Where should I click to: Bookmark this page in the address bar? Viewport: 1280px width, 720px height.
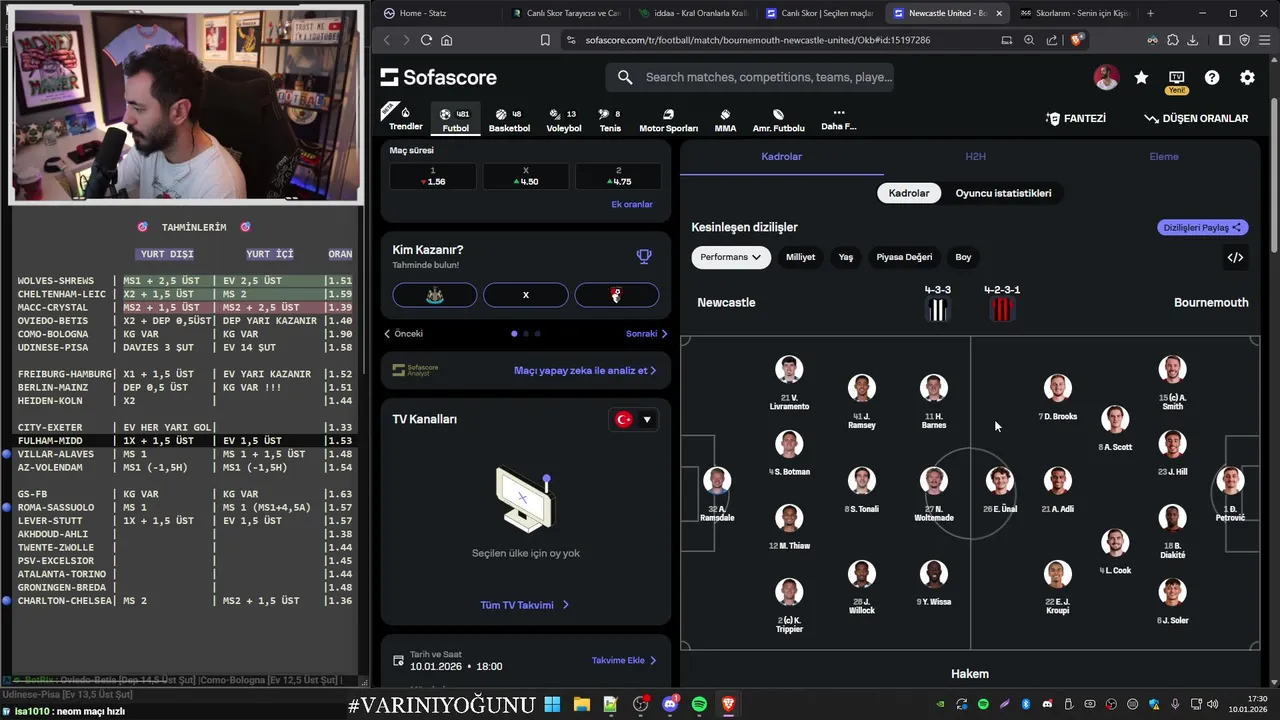click(x=545, y=40)
